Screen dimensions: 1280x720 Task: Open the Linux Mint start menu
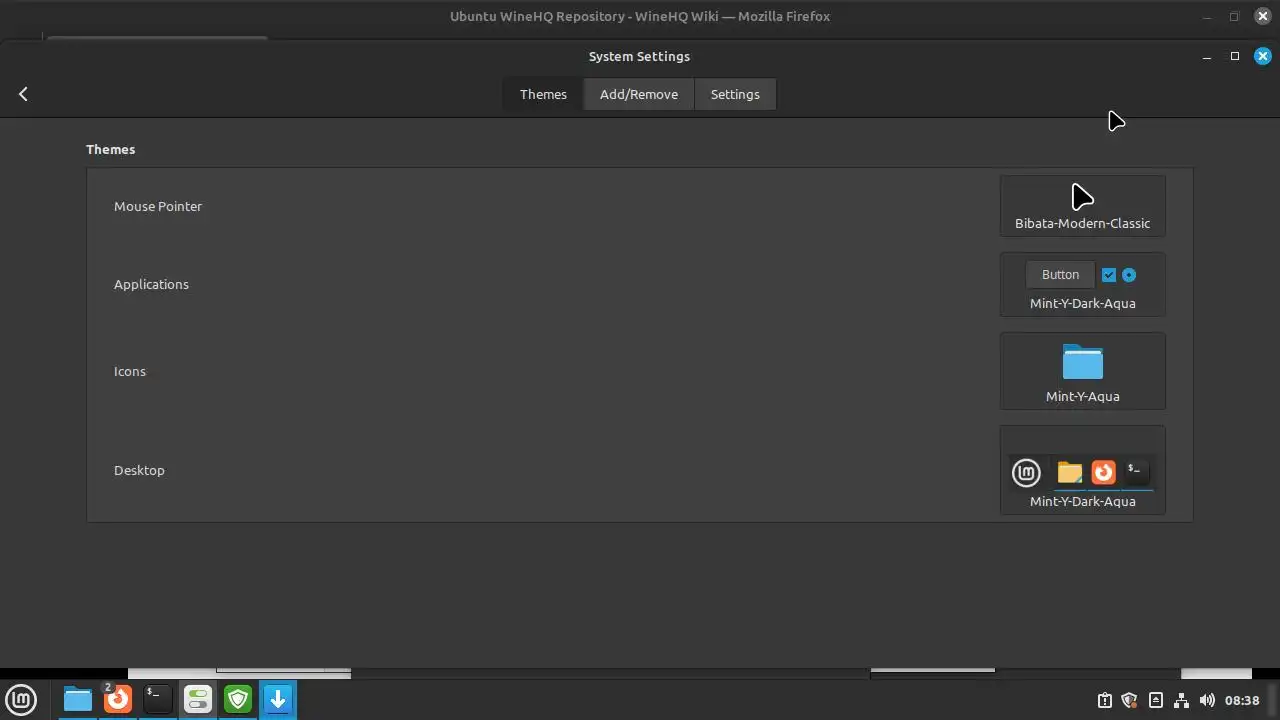pyautogui.click(x=21, y=699)
